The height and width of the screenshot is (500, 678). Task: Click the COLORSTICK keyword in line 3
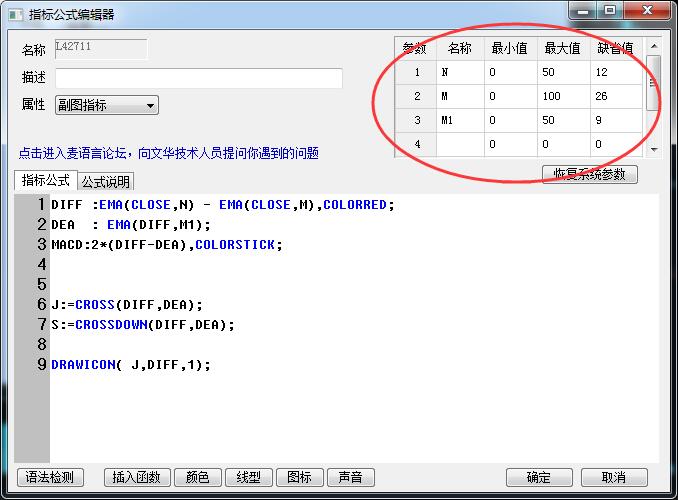(235, 245)
